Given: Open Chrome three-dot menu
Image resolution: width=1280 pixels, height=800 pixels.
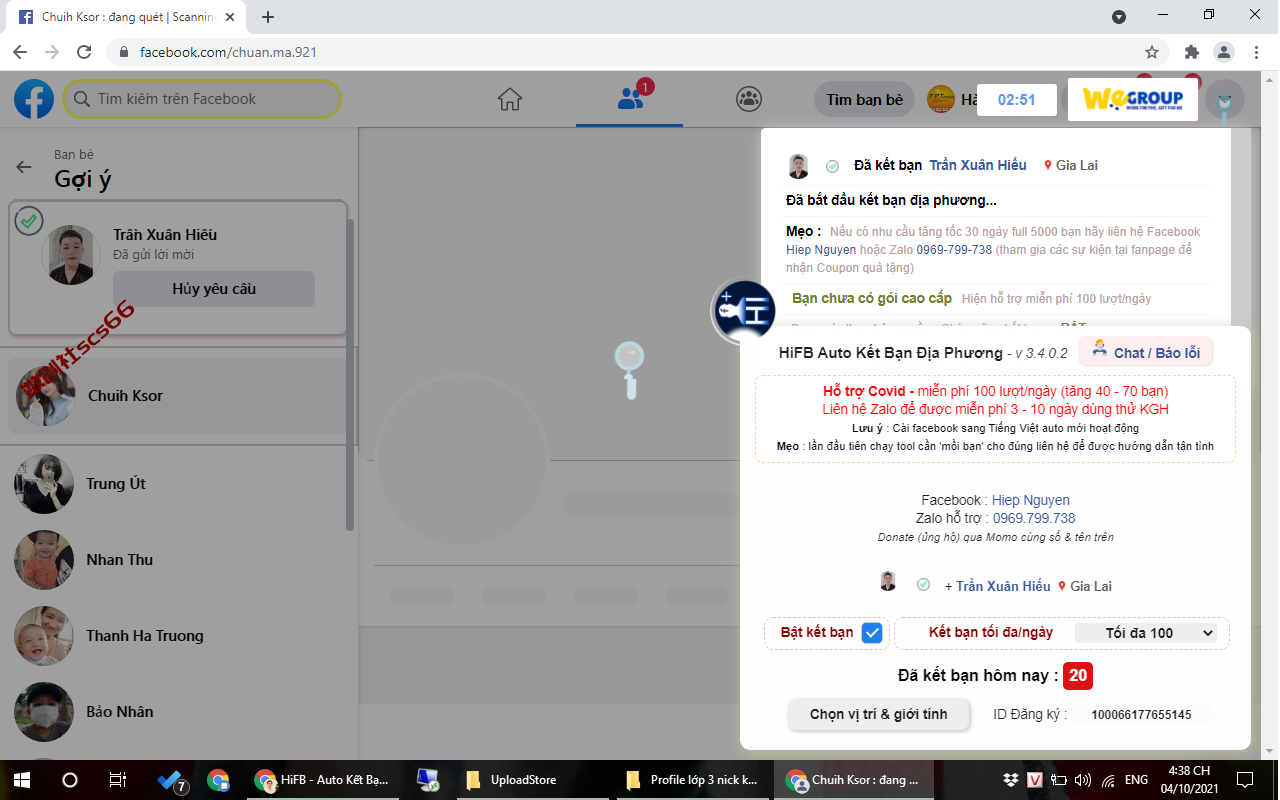Looking at the screenshot, I should (1256, 52).
